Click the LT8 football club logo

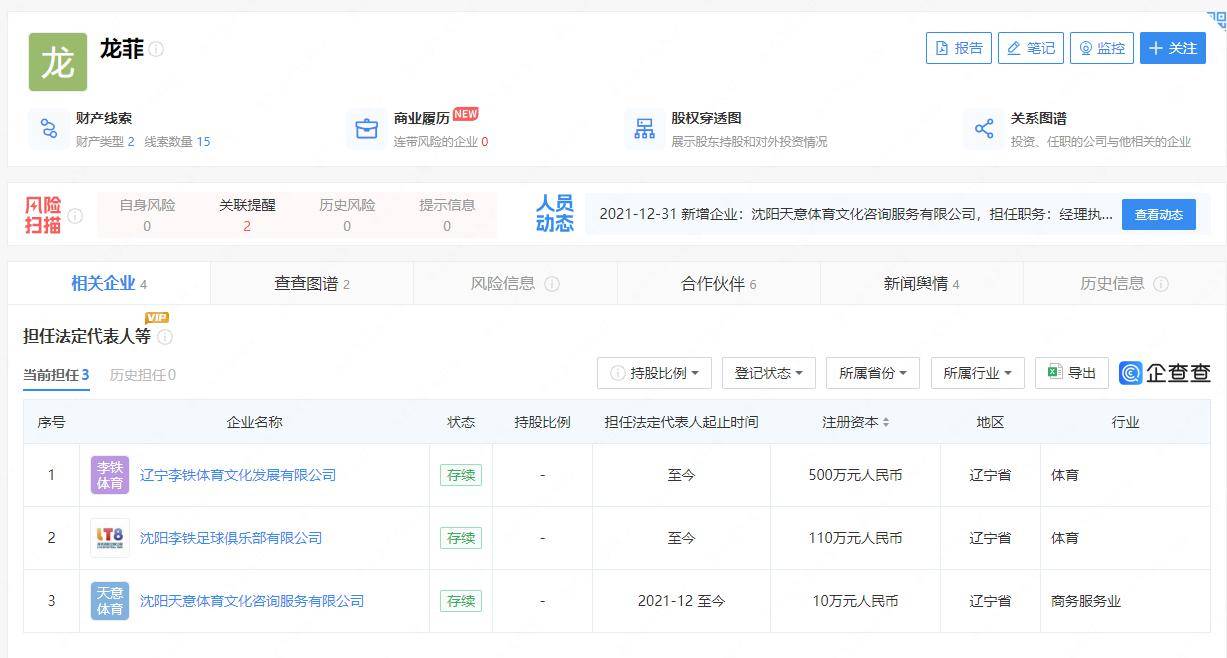tap(110, 538)
